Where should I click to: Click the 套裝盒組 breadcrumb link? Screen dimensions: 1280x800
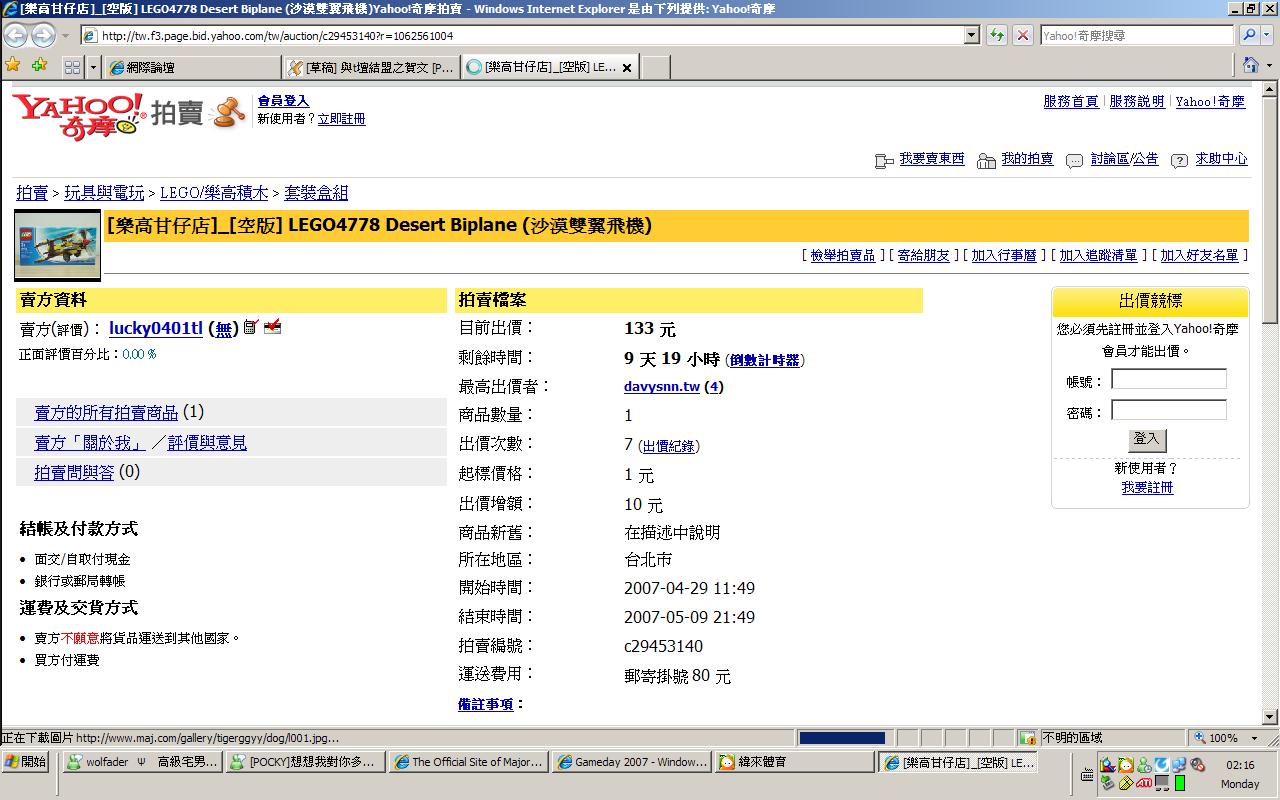[316, 193]
